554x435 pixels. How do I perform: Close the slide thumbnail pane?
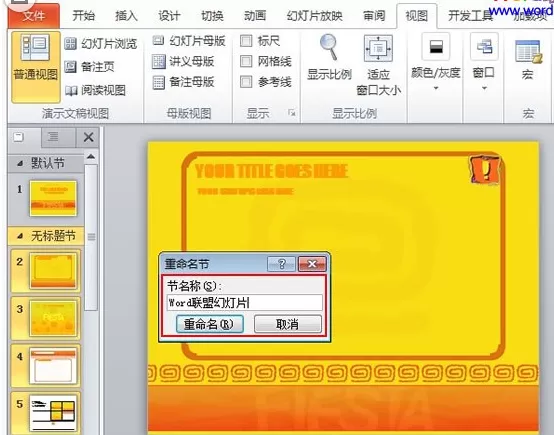88,137
